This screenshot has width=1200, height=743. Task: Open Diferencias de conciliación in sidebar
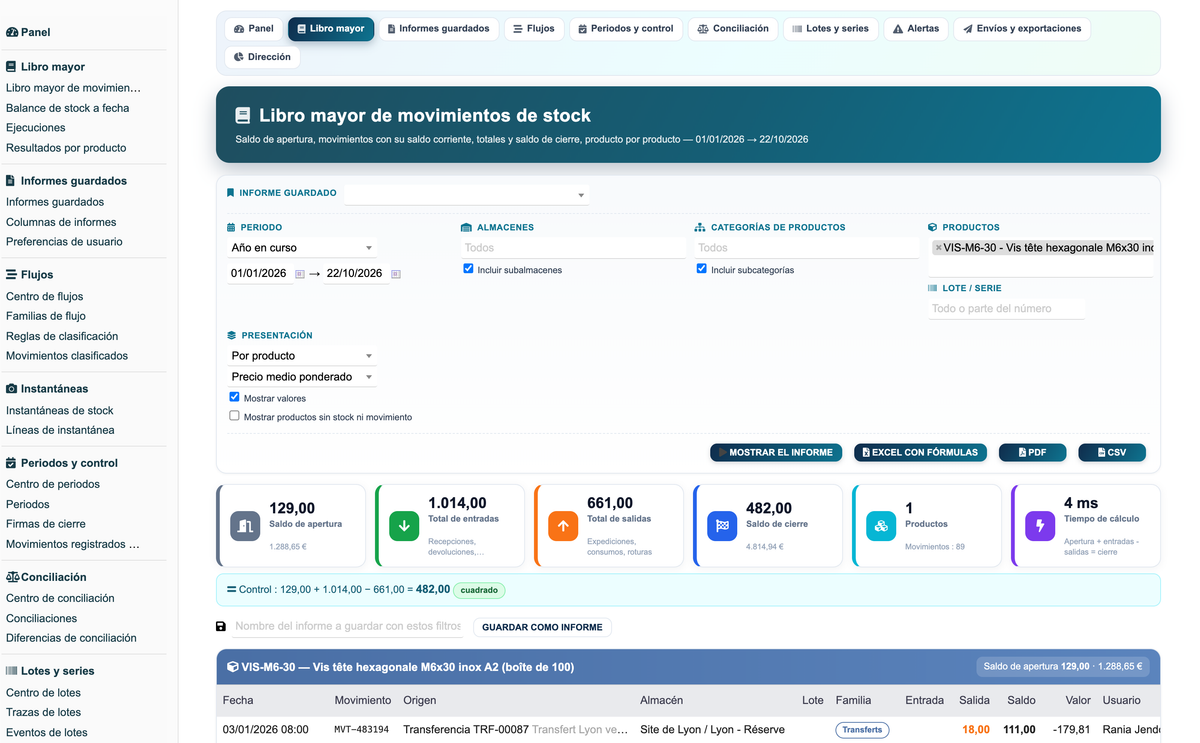[71, 638]
